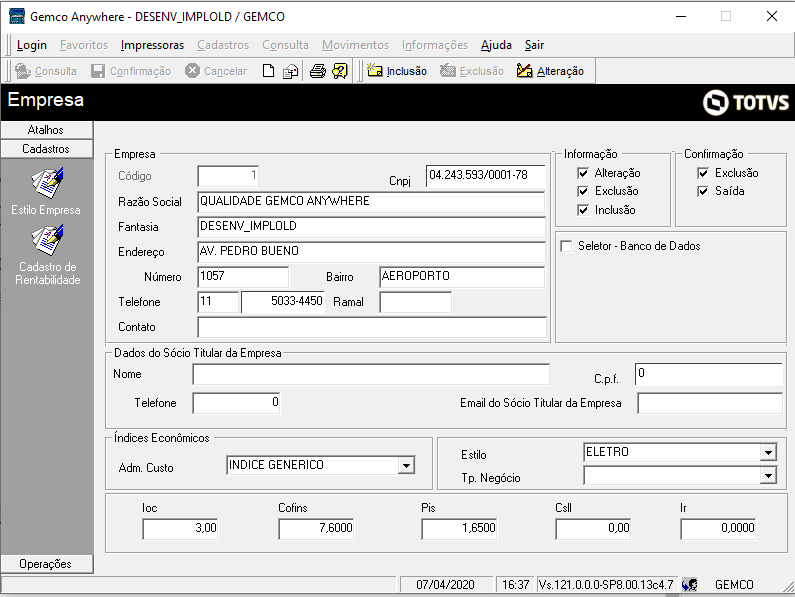Image resolution: width=795 pixels, height=597 pixels.
Task: Click the Número field showing 1057
Action: (x=243, y=276)
